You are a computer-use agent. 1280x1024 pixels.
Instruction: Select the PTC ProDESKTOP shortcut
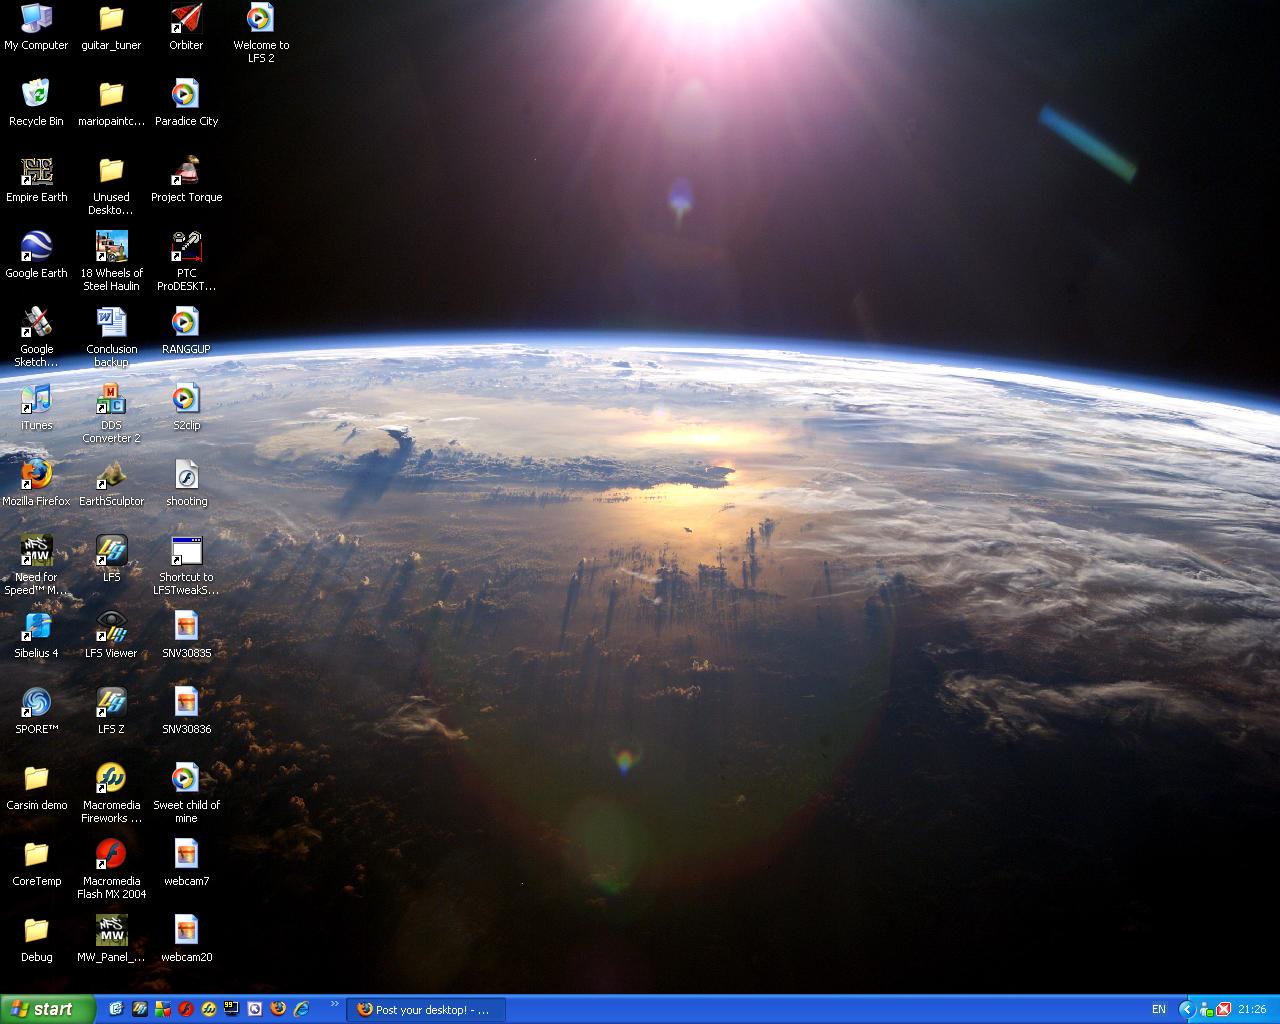coord(186,261)
